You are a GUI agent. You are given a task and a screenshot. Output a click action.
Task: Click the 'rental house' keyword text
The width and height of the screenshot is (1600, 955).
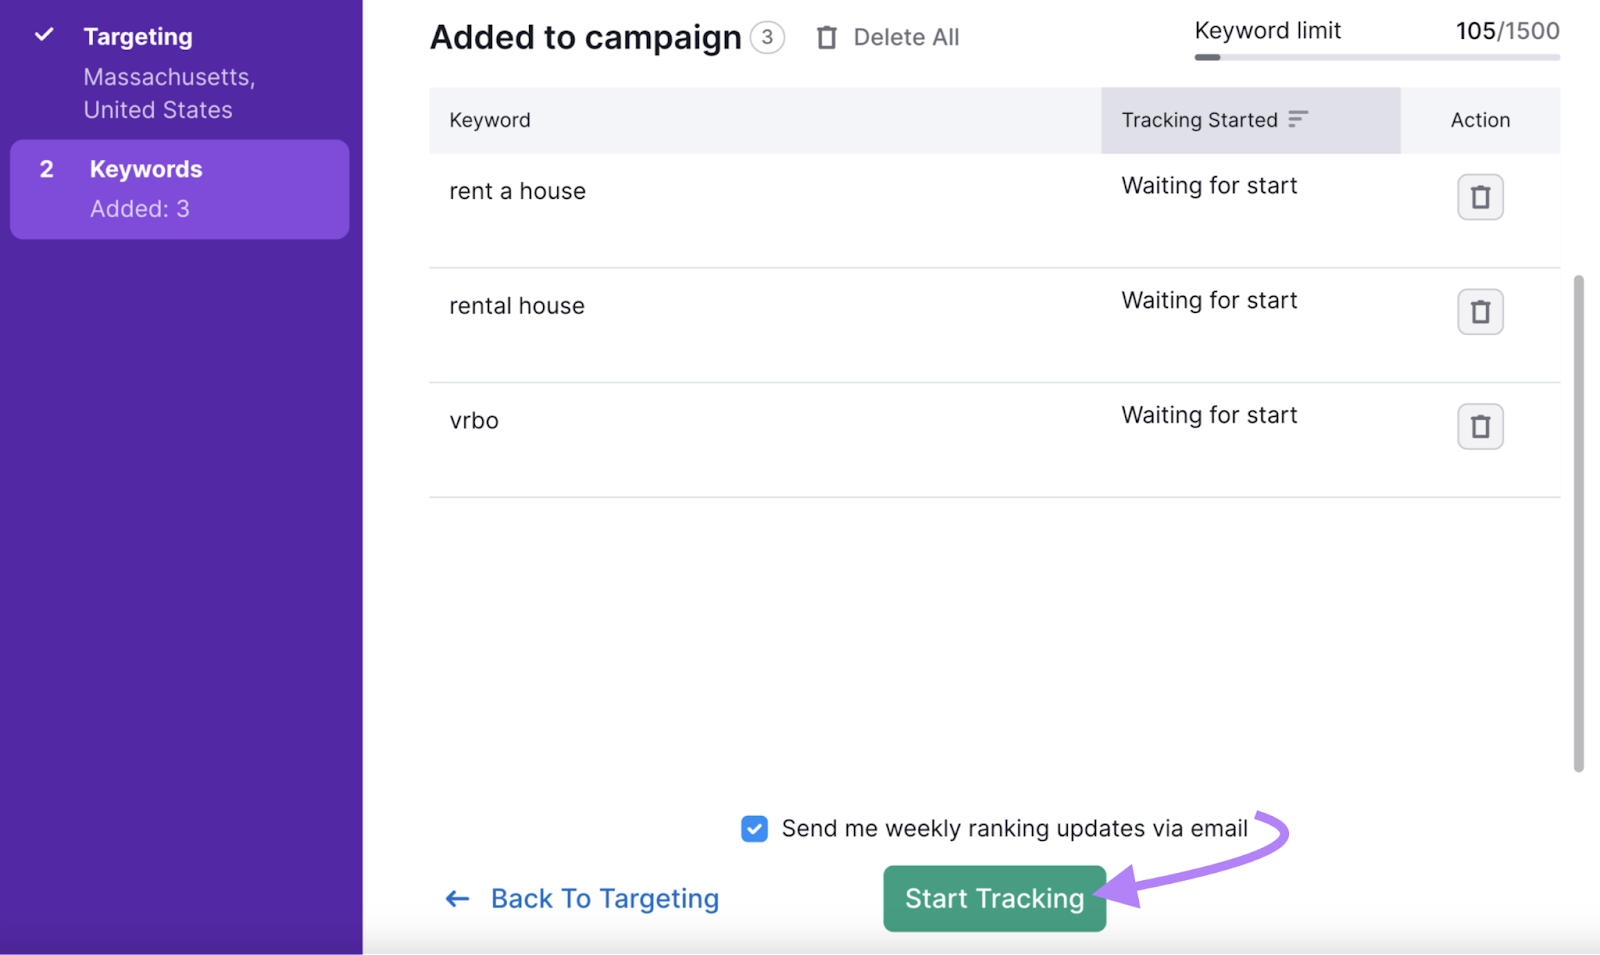[517, 306]
